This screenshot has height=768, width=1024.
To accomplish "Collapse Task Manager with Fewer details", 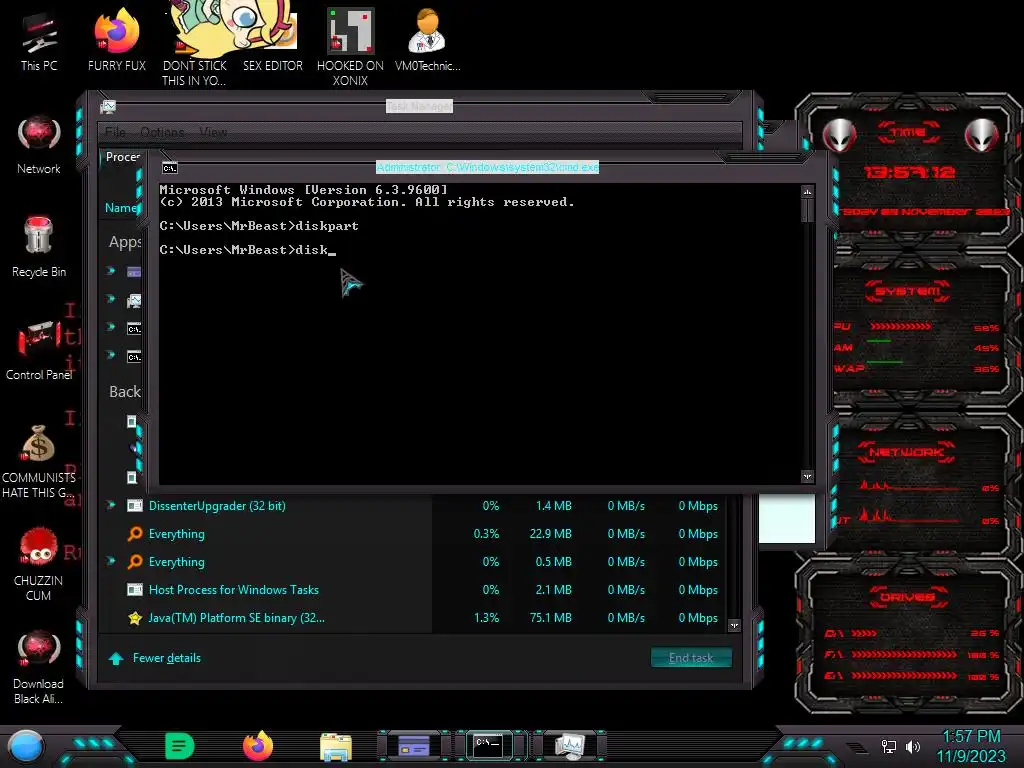I will [155, 658].
